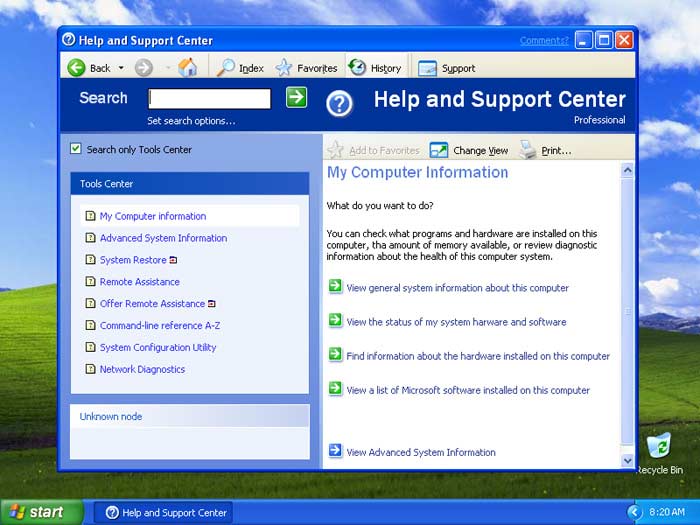Image resolution: width=700 pixels, height=525 pixels.
Task: Click the Print printer icon
Action: pyautogui.click(x=527, y=150)
